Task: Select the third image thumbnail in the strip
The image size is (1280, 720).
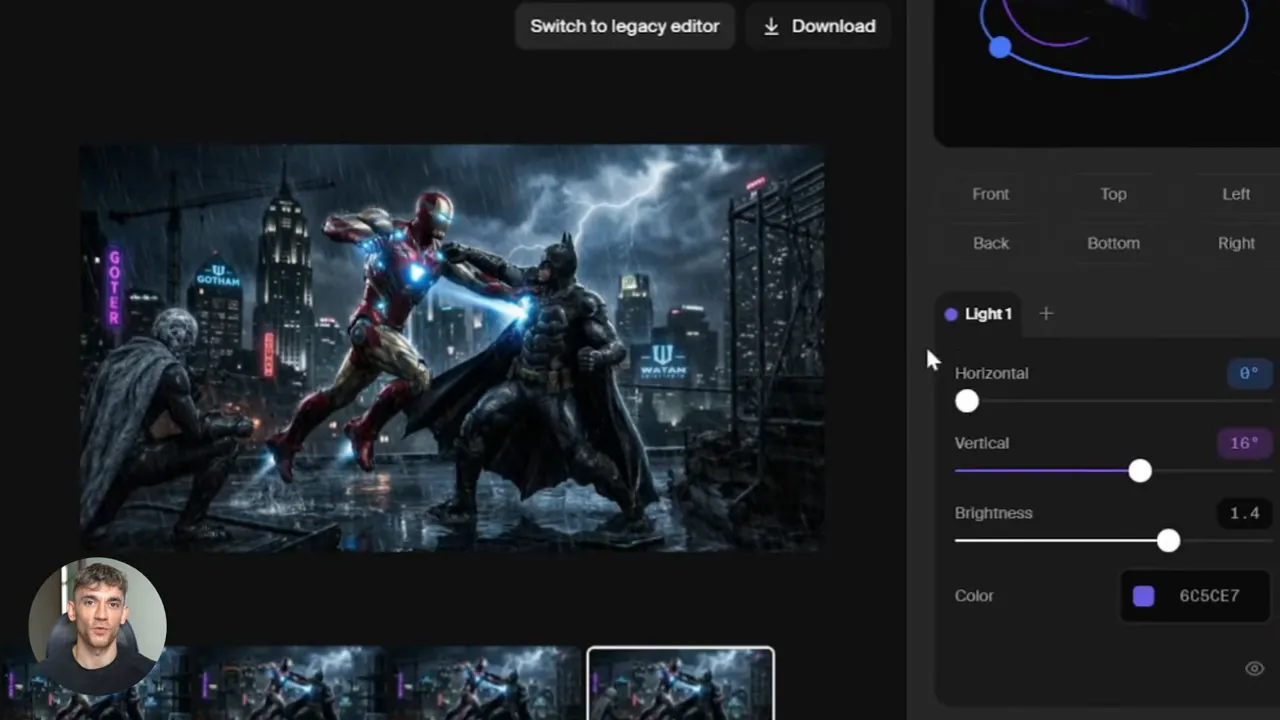Action: click(485, 684)
